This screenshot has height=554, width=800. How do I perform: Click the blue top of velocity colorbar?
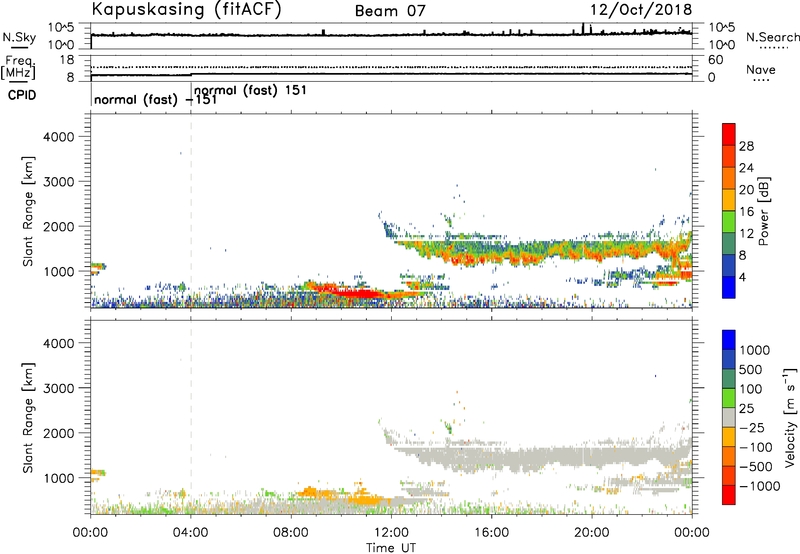729,339
